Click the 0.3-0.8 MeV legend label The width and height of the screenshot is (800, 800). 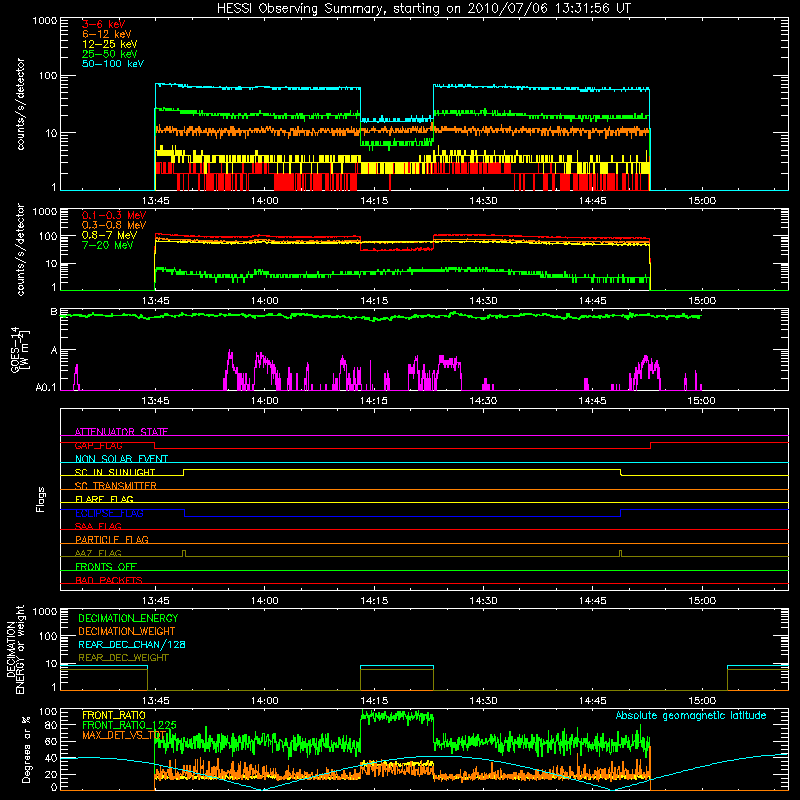(x=114, y=225)
